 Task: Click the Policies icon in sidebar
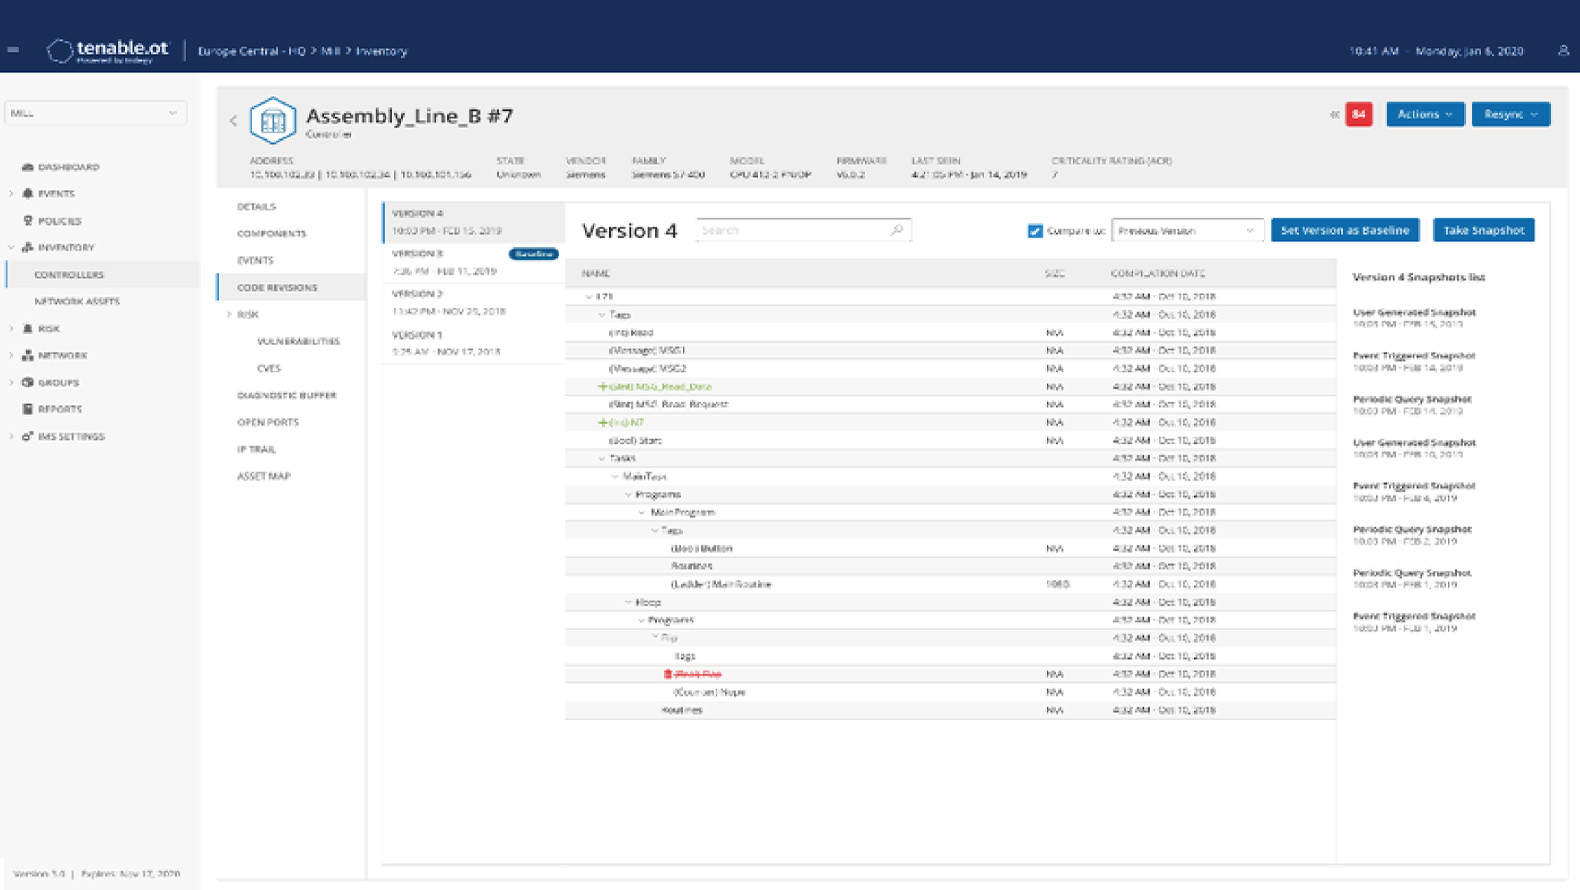[28, 221]
